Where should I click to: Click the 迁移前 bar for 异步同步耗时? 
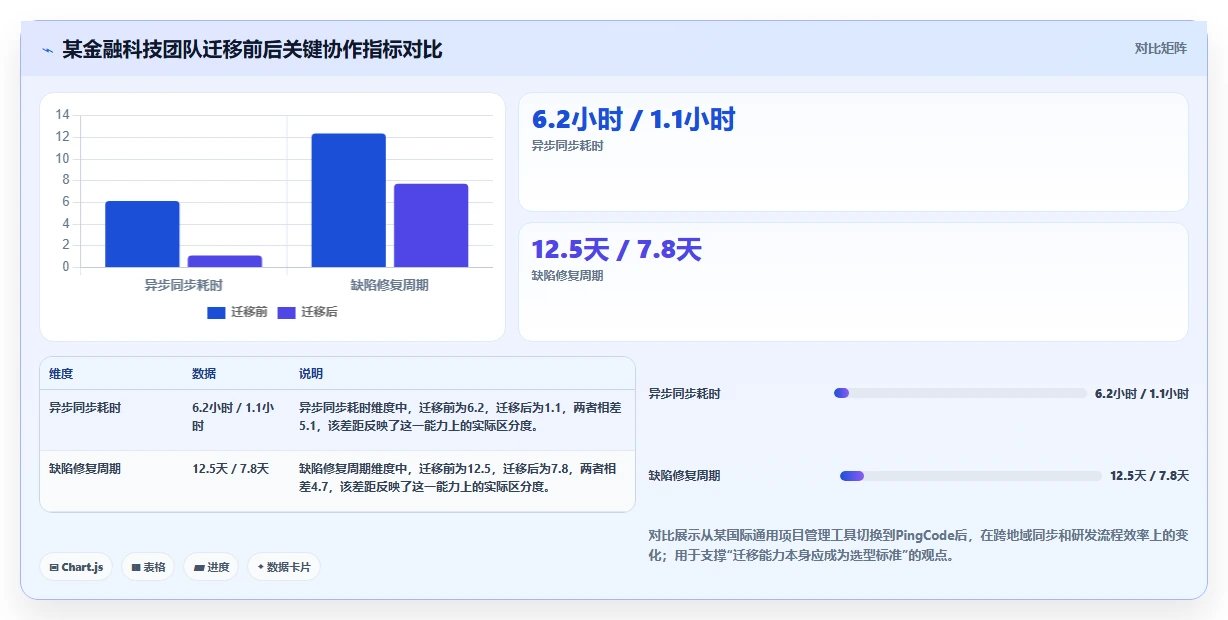click(142, 234)
